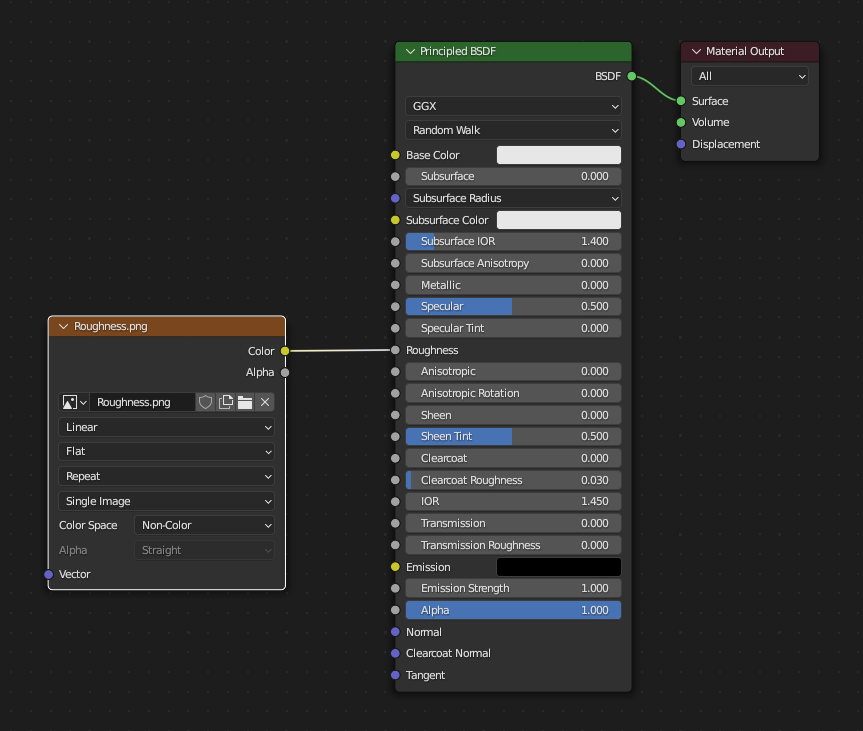Open the All target dropdown in Material Output

(750, 76)
